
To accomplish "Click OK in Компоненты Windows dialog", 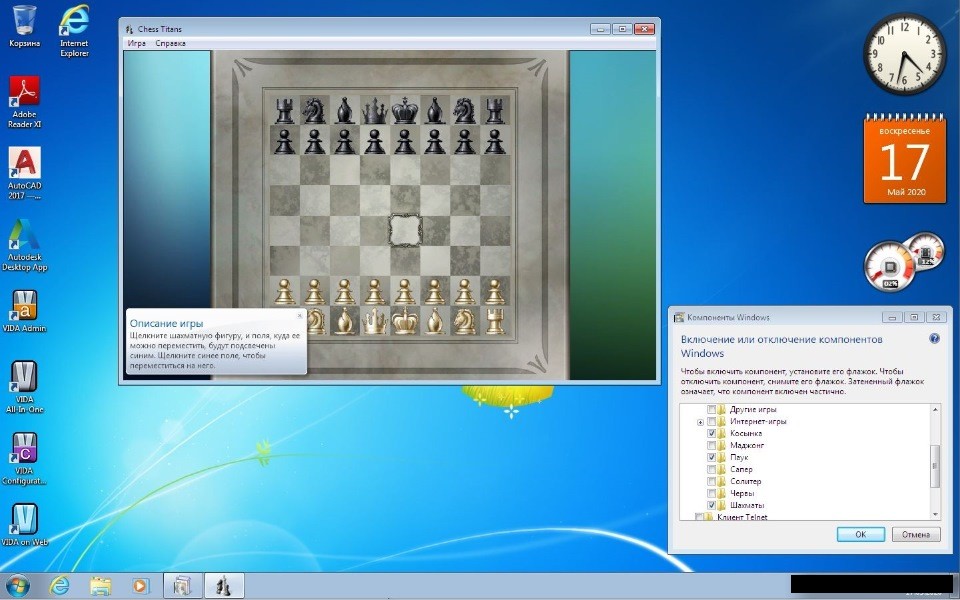I will click(x=860, y=534).
